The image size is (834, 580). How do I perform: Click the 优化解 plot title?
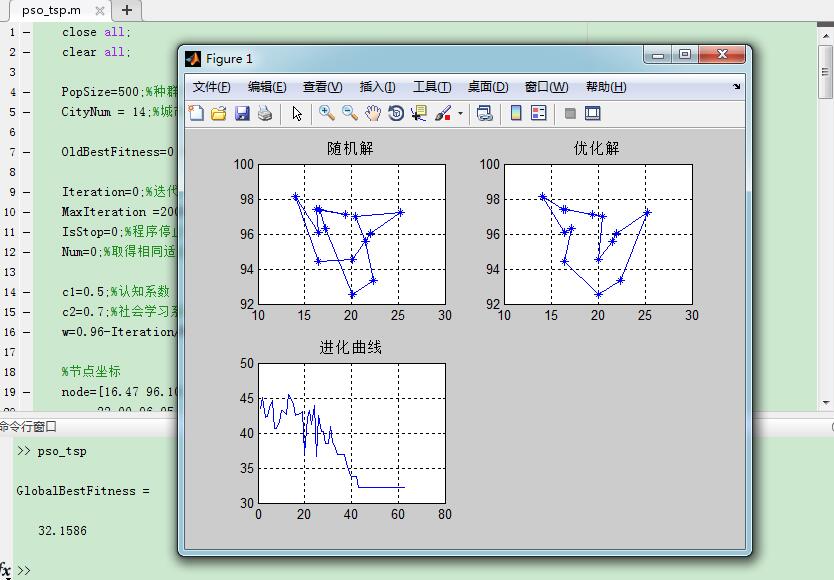596,148
